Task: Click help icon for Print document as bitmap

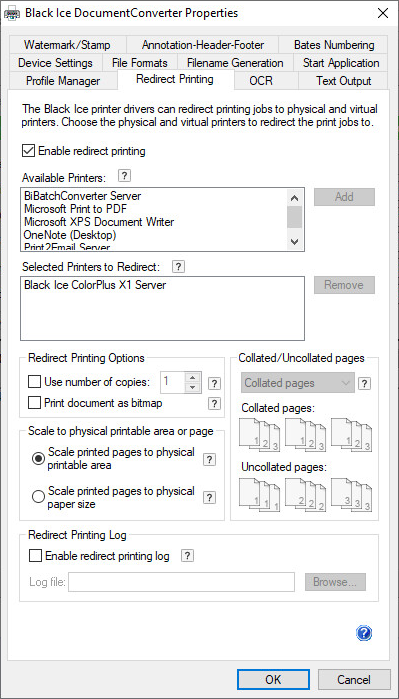Action: (215, 403)
